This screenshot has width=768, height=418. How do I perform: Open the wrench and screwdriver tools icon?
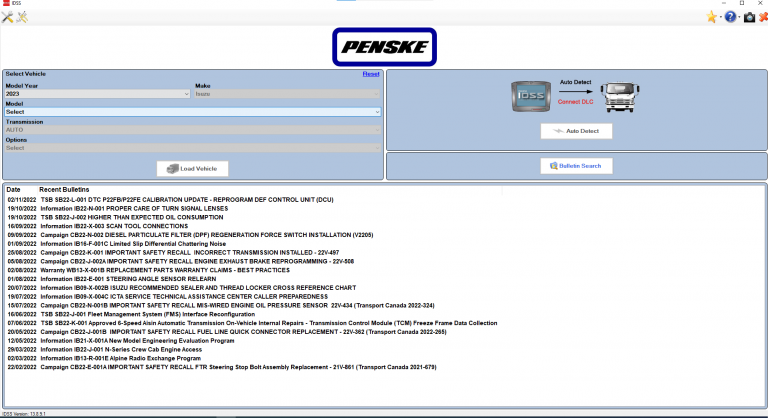pos(7,17)
